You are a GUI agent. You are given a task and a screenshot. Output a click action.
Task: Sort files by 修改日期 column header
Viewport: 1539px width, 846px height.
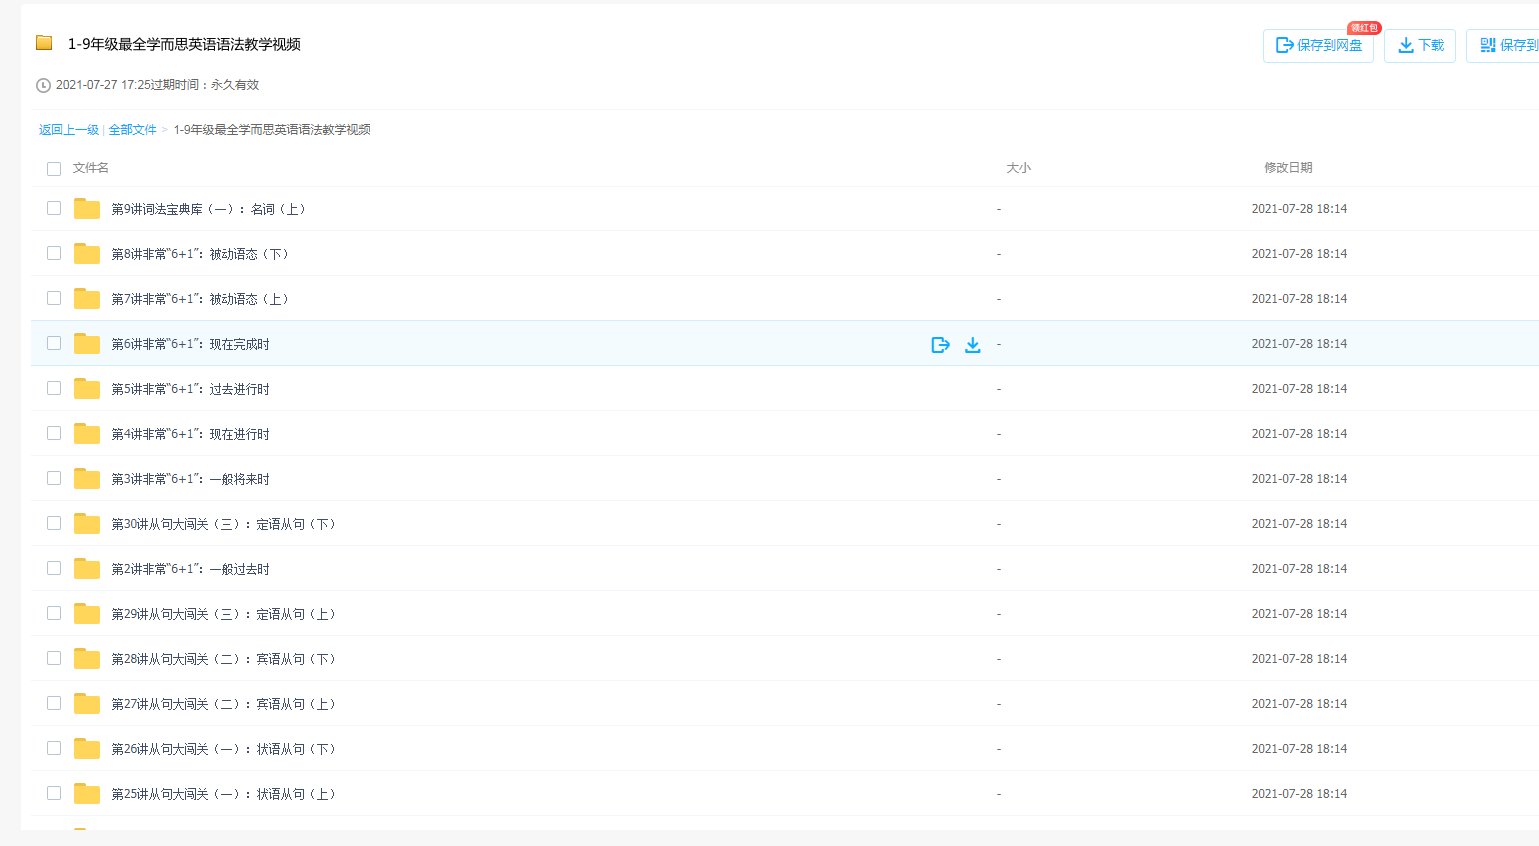(x=1287, y=168)
